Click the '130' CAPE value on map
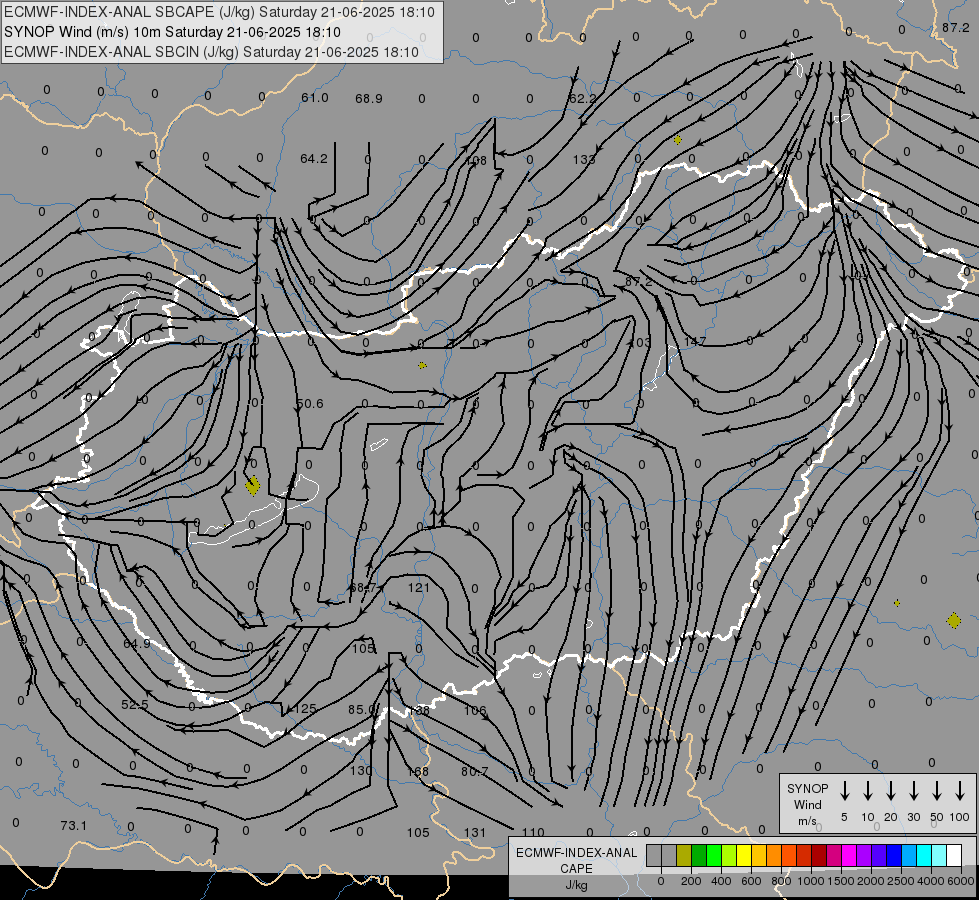Viewport: 979px width, 900px height. pos(361,771)
